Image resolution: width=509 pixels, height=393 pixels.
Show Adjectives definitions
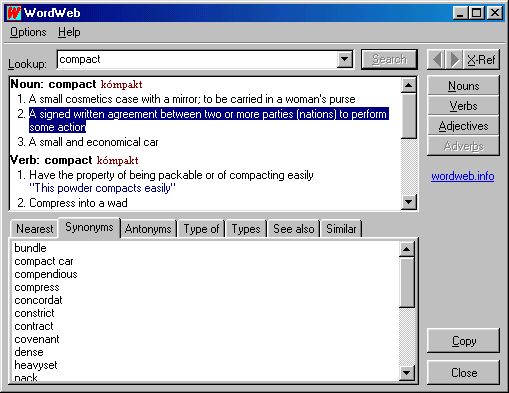coord(463,126)
